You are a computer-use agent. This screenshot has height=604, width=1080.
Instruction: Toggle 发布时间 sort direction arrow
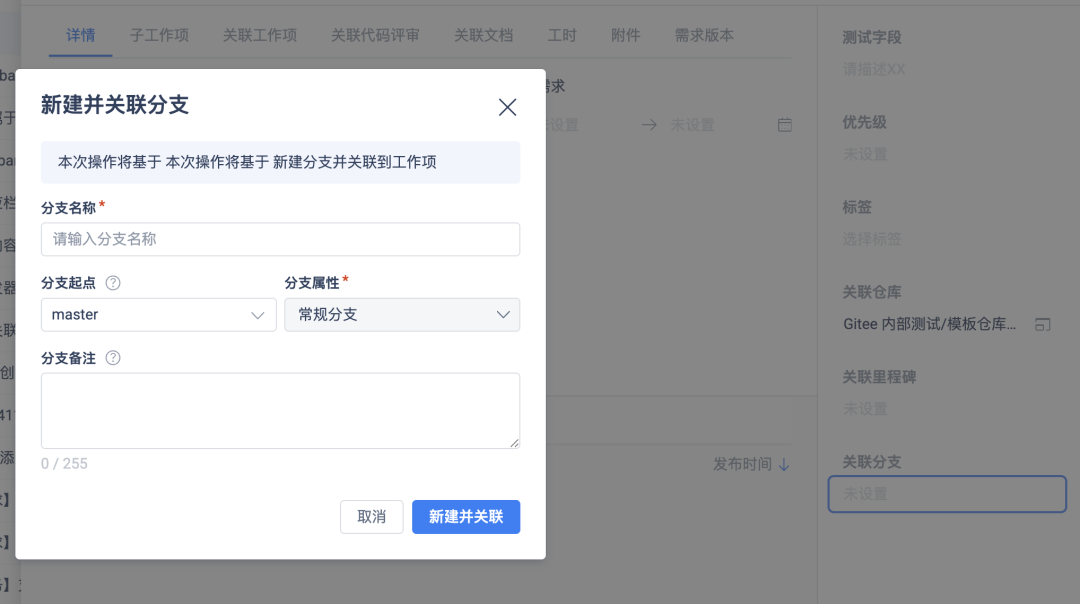tap(785, 464)
